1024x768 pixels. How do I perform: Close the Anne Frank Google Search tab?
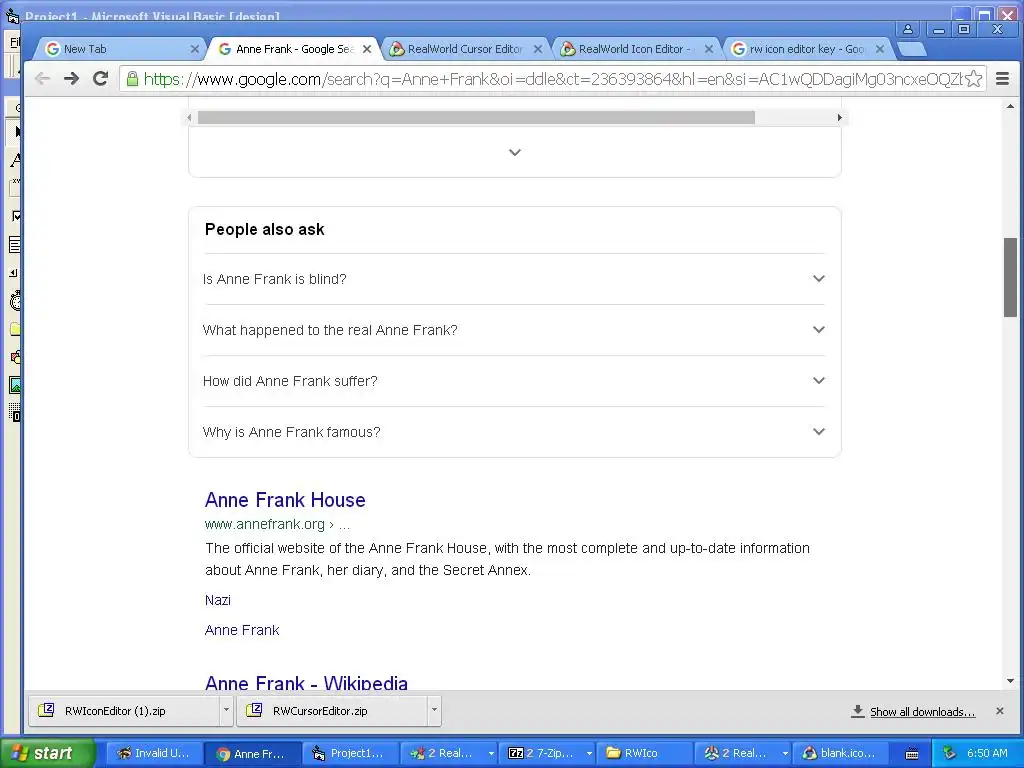pyautogui.click(x=367, y=49)
